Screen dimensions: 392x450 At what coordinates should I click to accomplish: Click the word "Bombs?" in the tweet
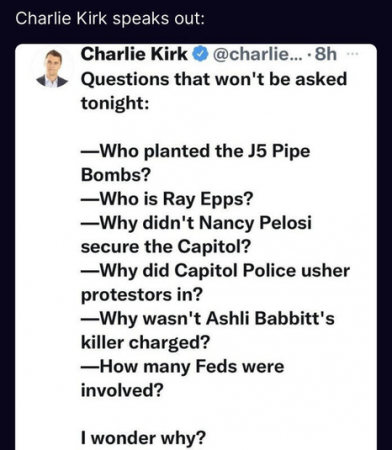pos(116,175)
